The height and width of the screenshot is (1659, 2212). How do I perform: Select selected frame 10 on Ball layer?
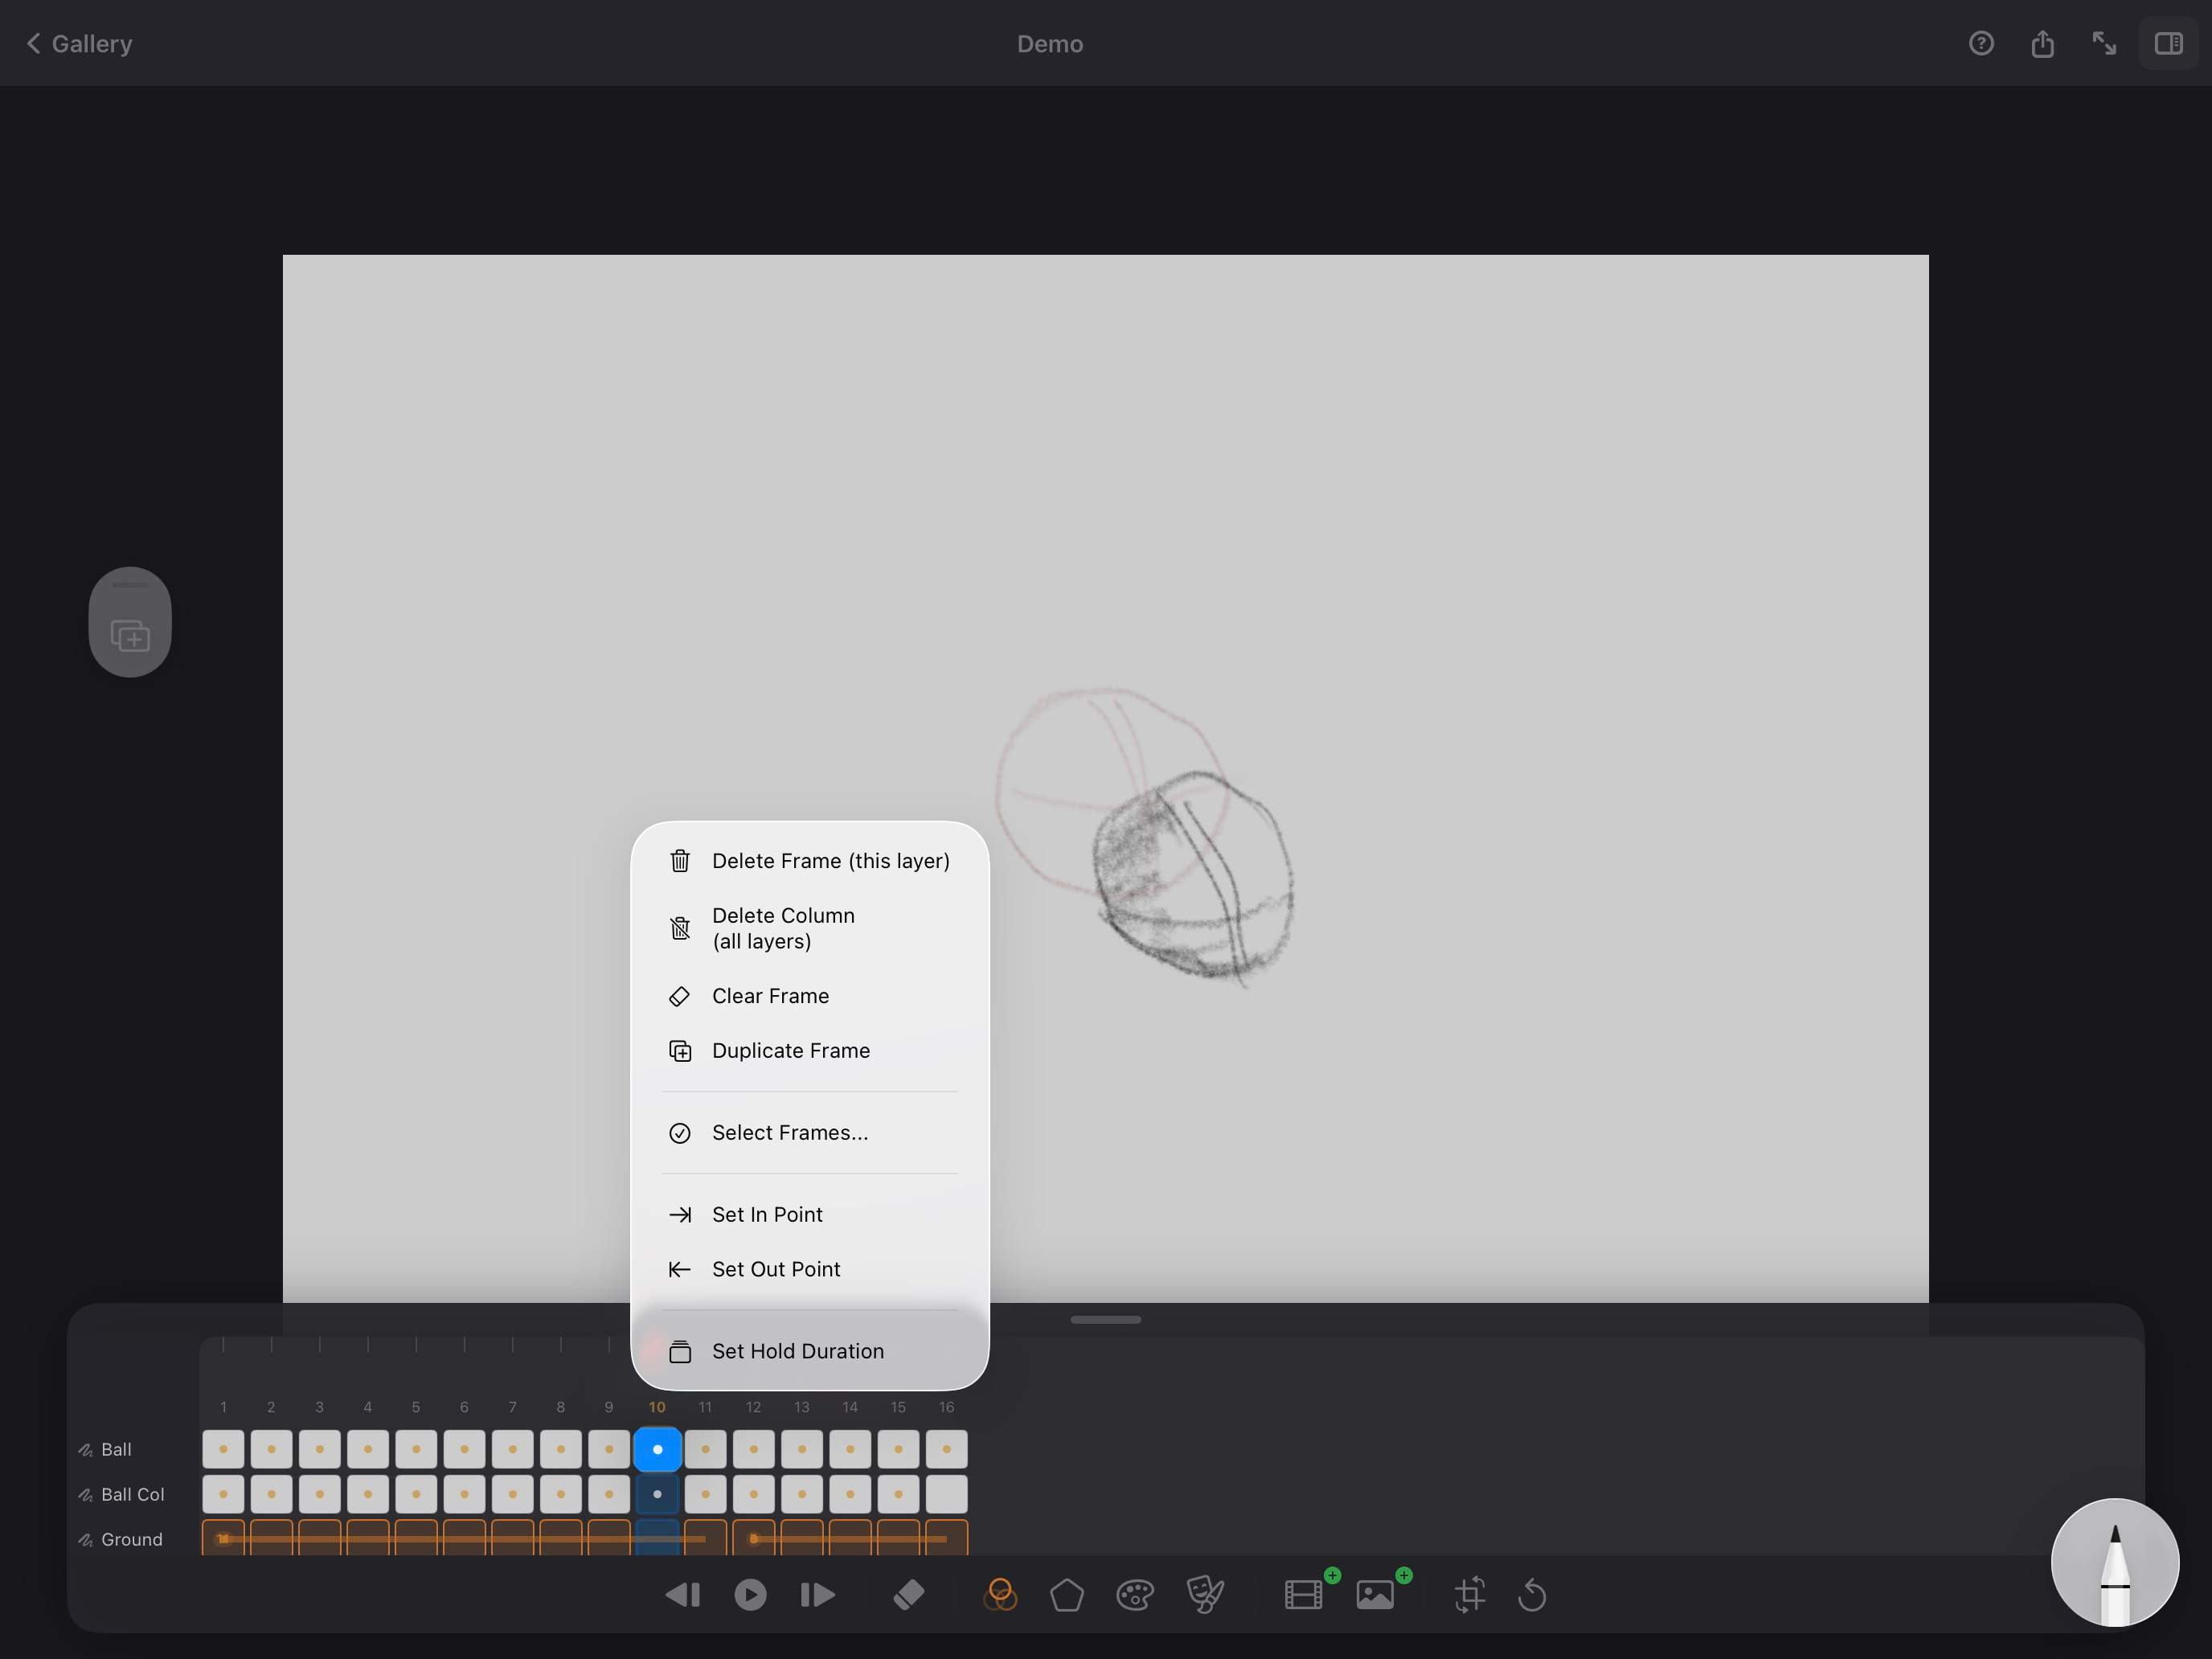(657, 1450)
